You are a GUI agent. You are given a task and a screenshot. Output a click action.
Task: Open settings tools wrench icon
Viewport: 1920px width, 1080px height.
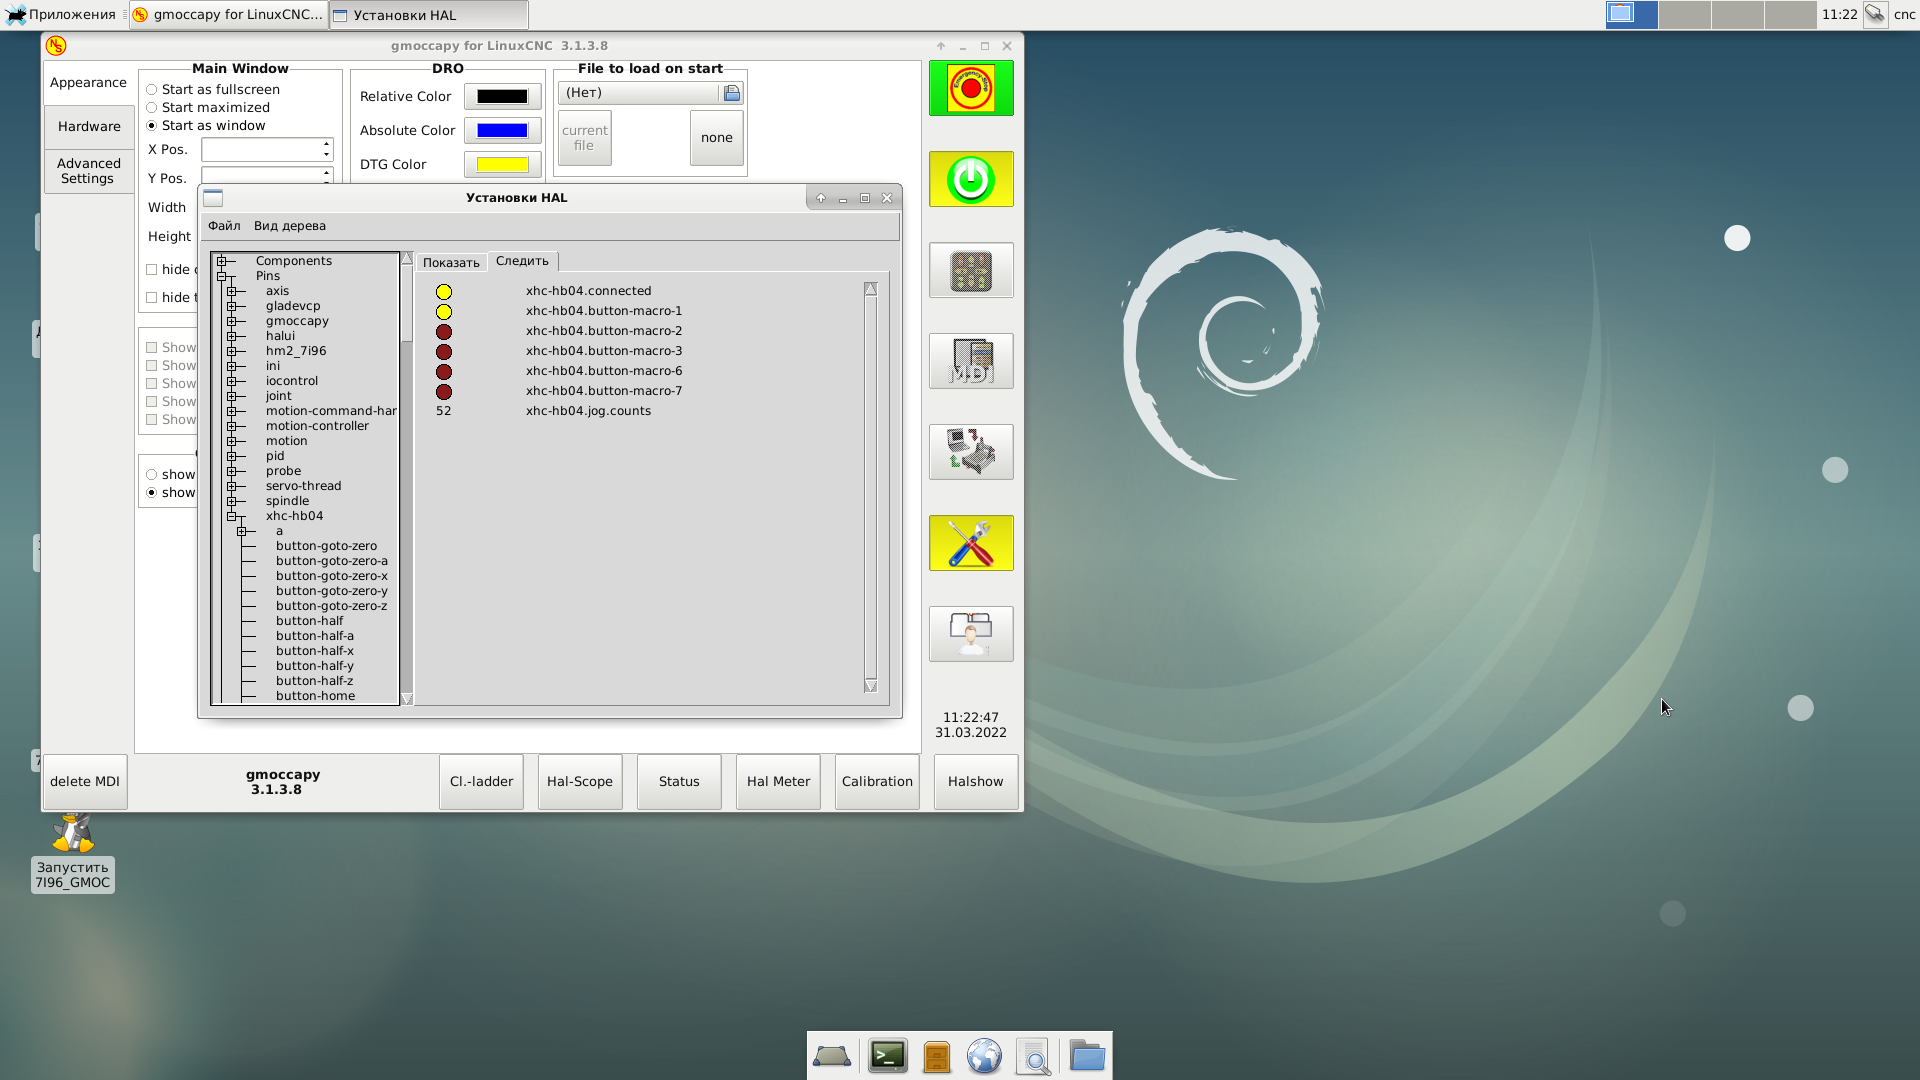coord(970,543)
